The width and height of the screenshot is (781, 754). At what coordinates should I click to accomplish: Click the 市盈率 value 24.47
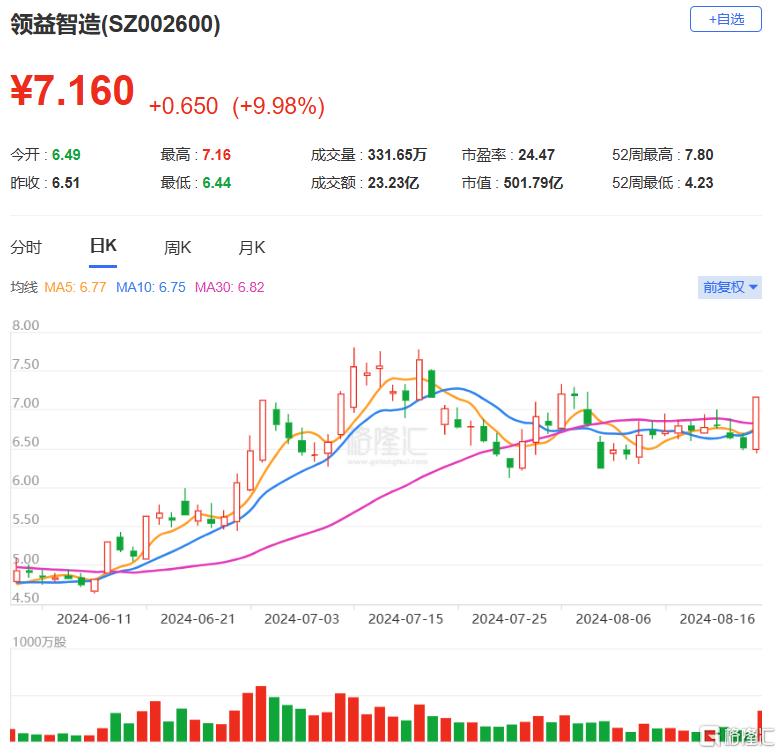point(536,155)
